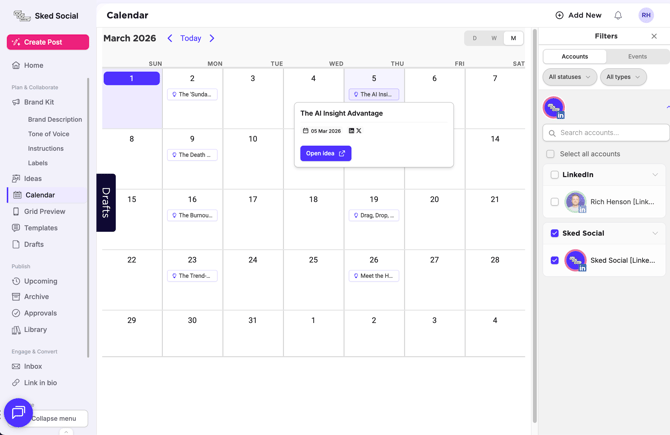The width and height of the screenshot is (670, 435).
Task: Switch to the Accounts filter tab
Action: pos(575,56)
